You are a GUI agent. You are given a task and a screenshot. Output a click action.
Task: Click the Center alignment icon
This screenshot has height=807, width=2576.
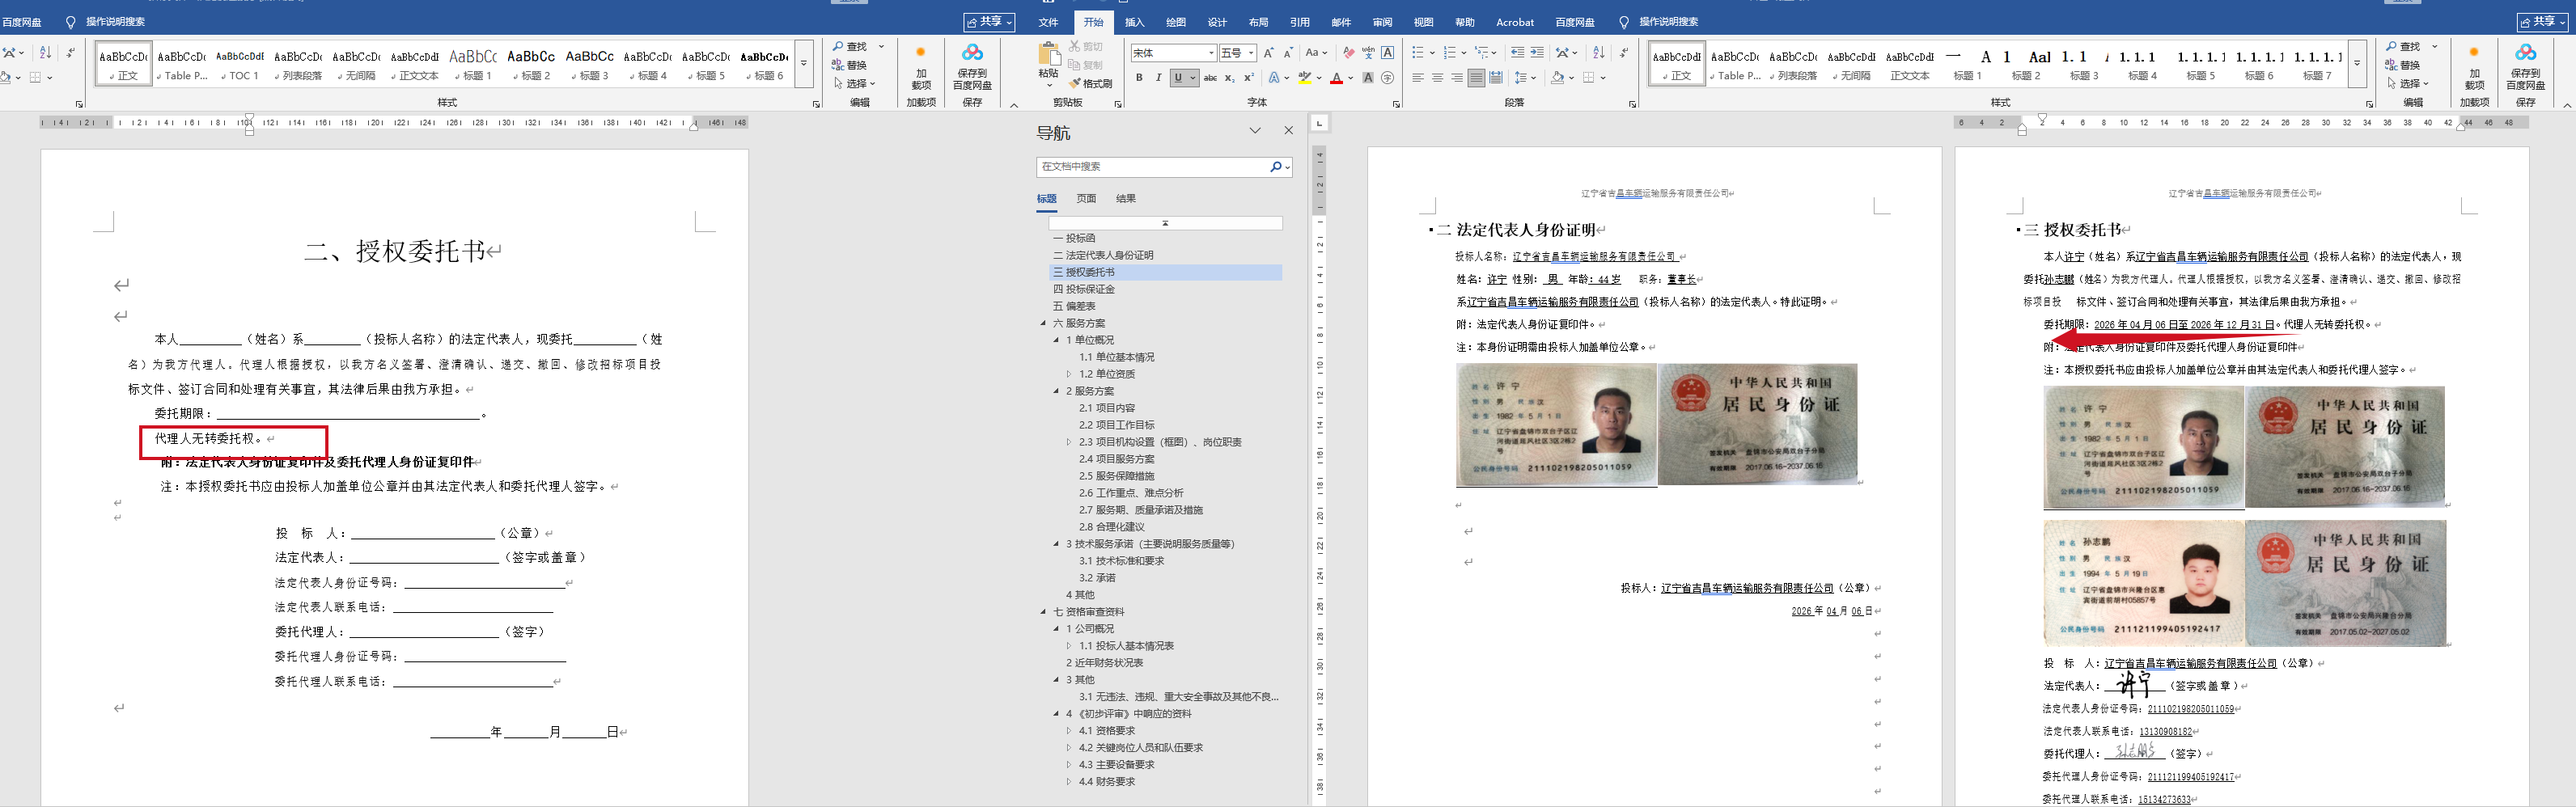tap(1437, 78)
